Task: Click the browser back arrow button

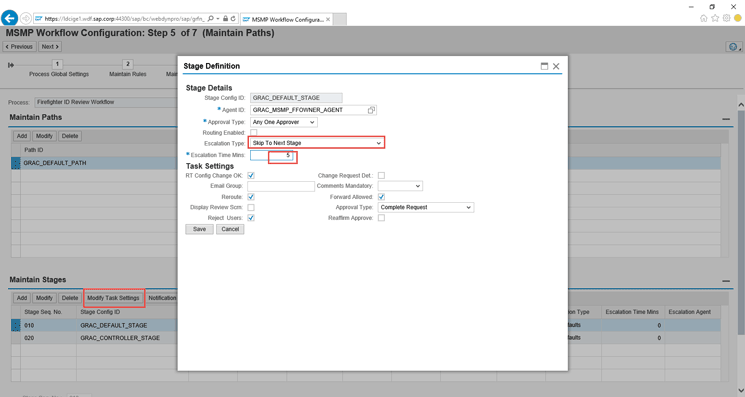Action: pos(10,19)
